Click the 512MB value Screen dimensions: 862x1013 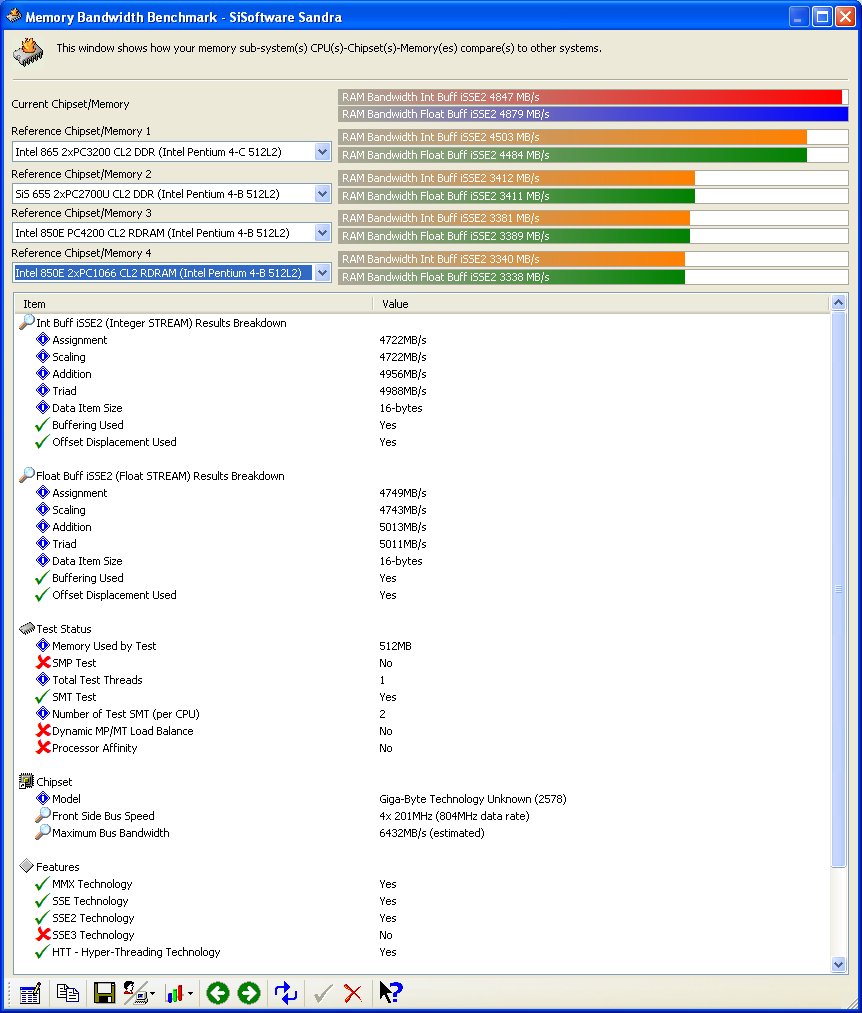[x=395, y=646]
